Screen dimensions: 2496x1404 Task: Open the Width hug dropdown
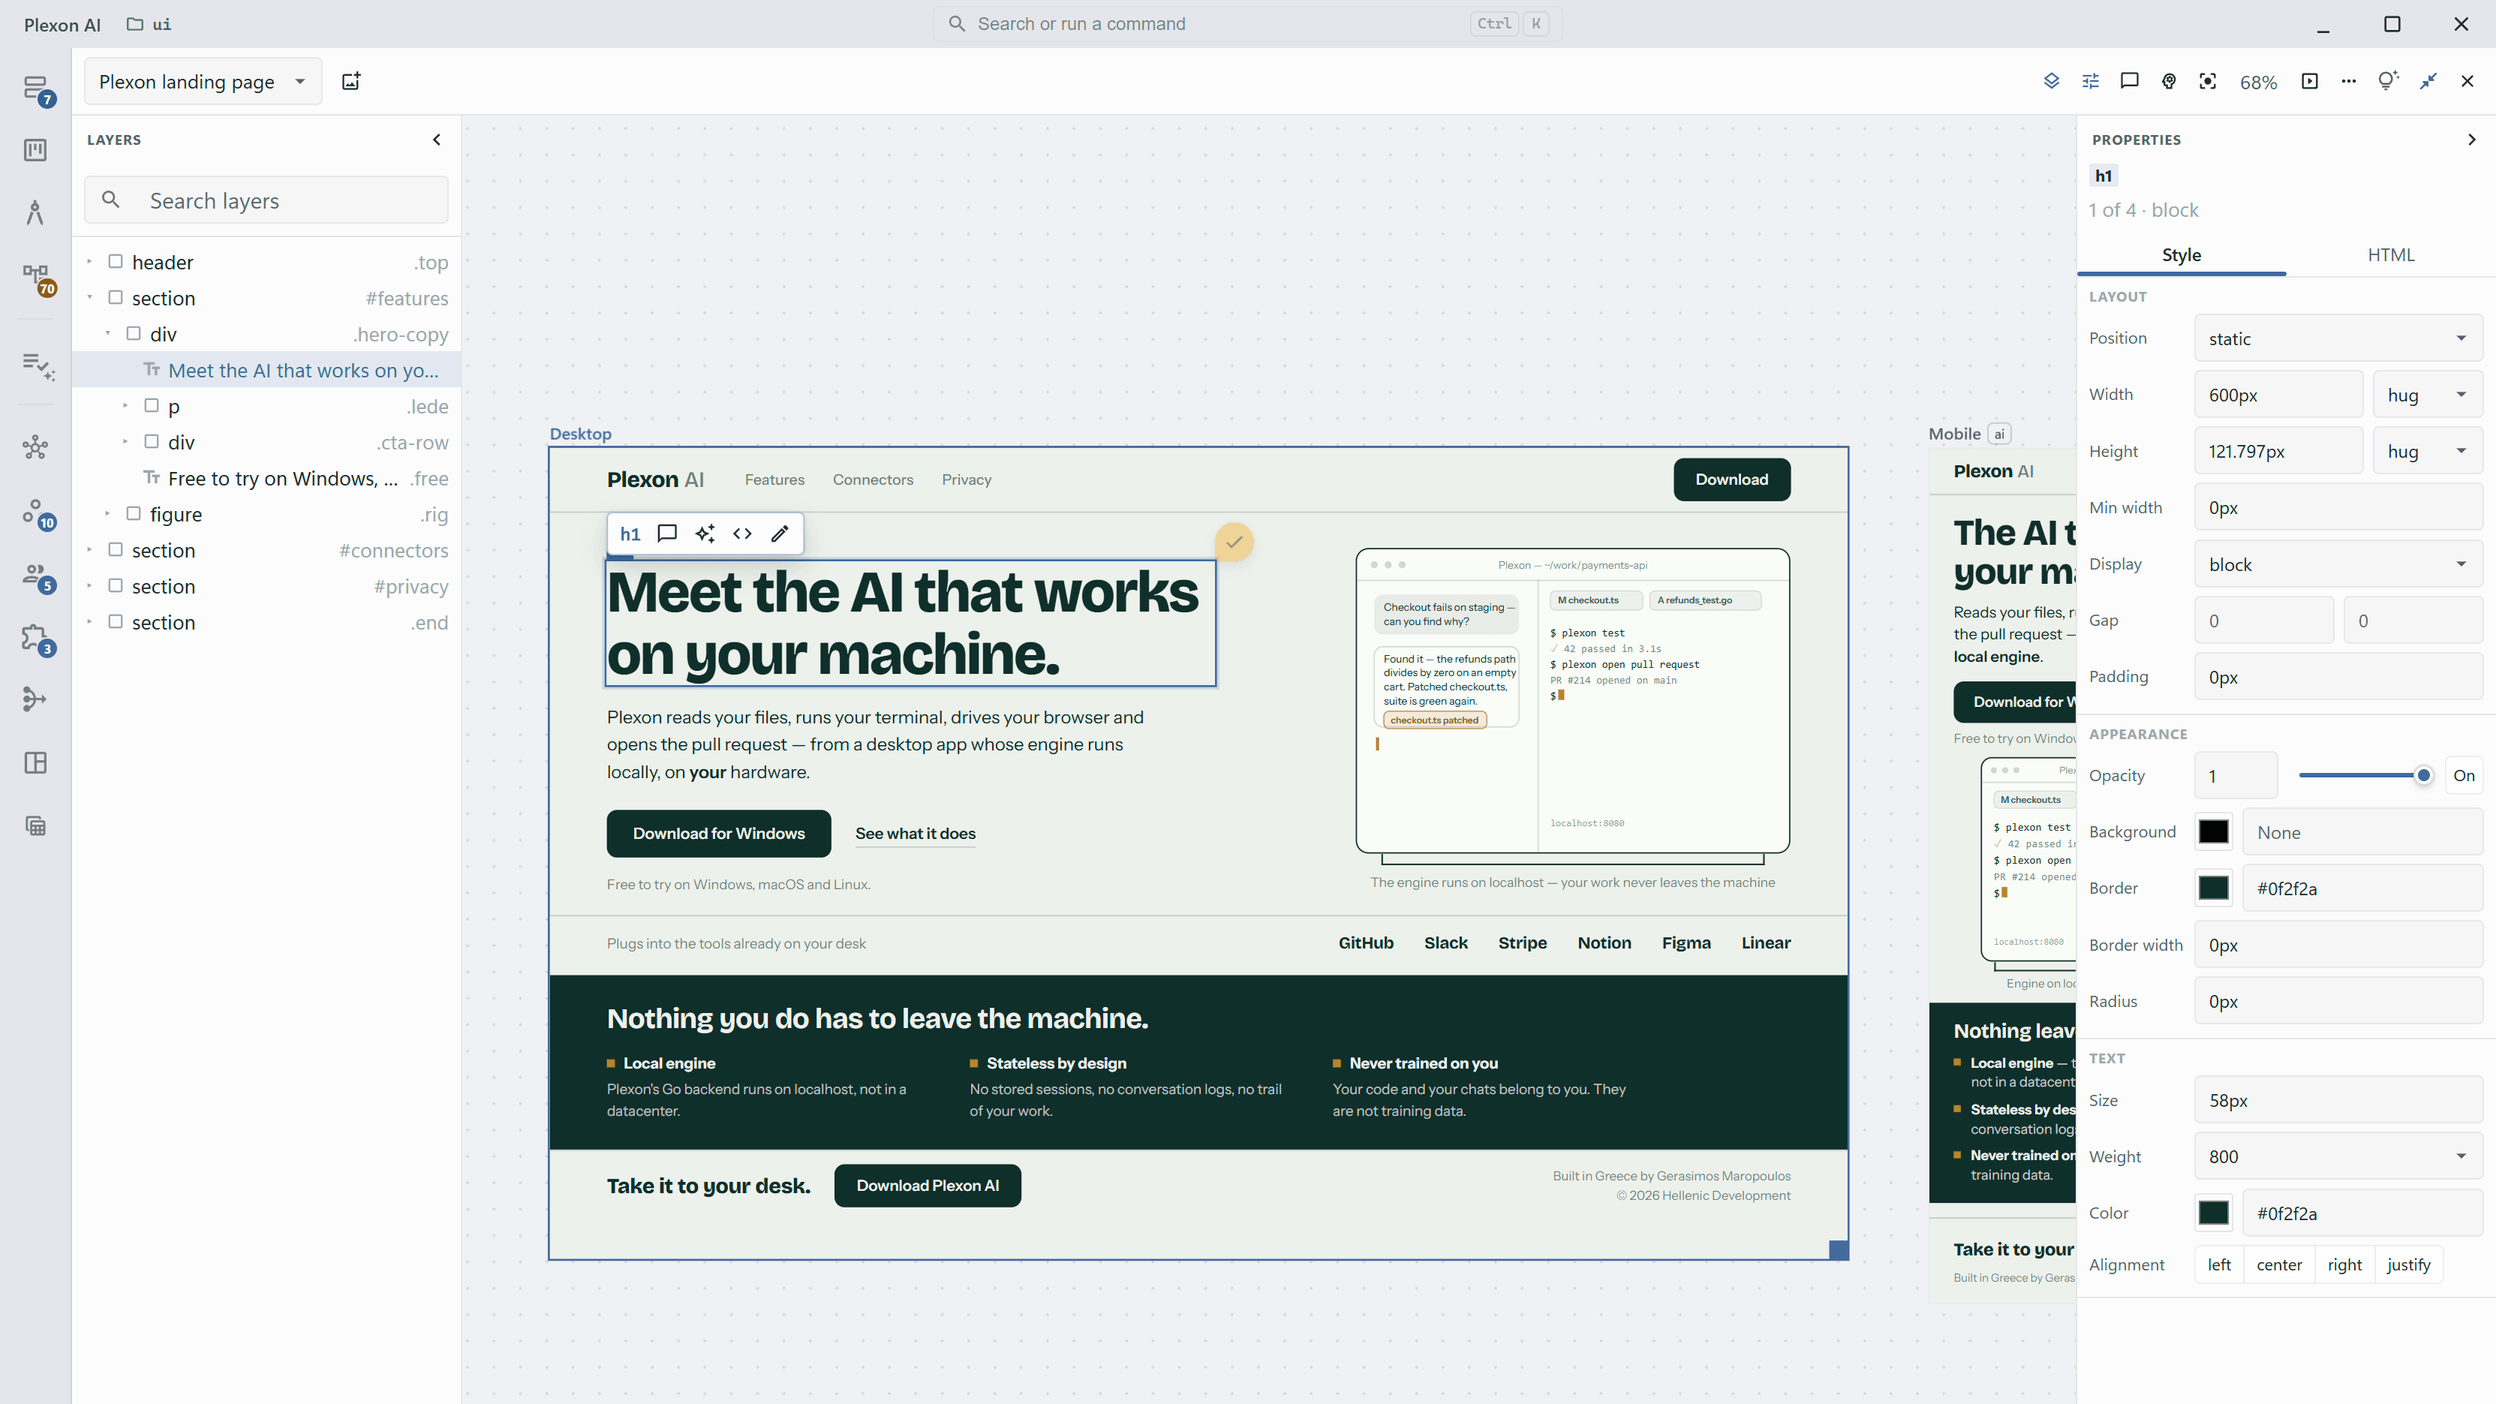point(2427,394)
